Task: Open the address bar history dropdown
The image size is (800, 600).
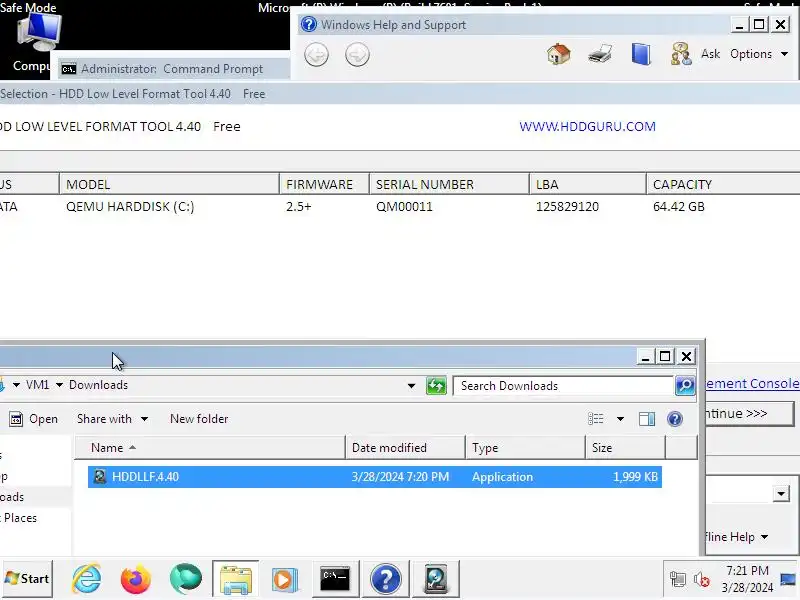Action: [x=411, y=386]
